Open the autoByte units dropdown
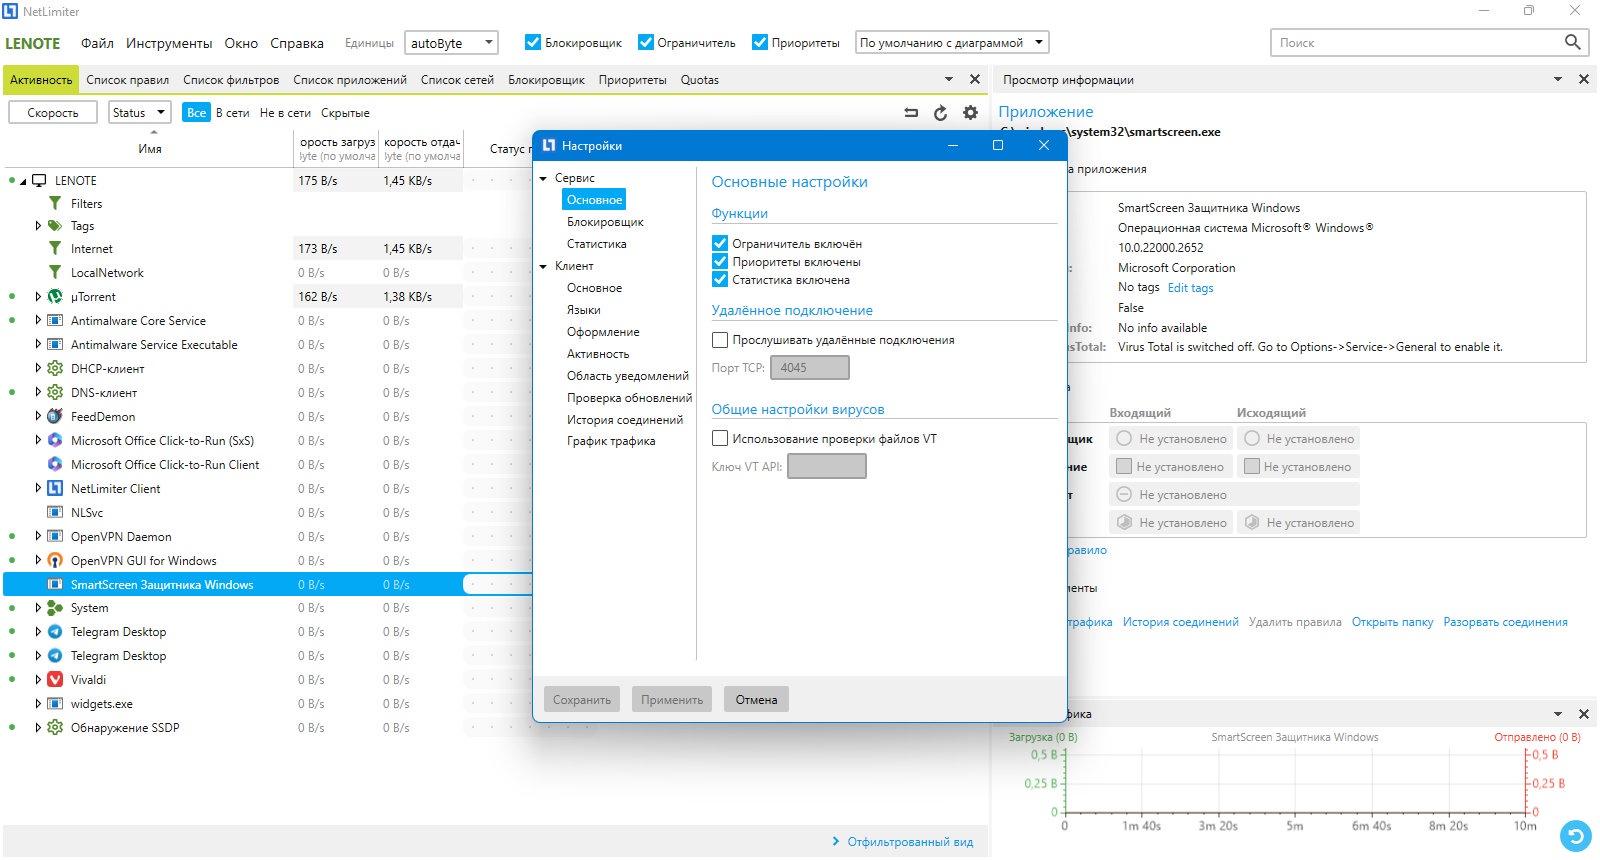The height and width of the screenshot is (860, 1600). [x=451, y=43]
